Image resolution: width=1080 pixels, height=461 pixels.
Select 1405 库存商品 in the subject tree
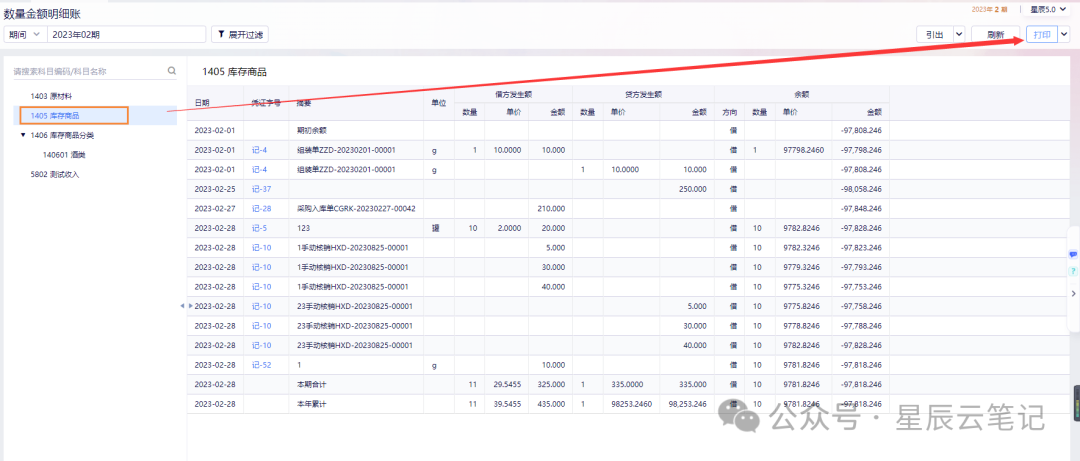[54, 115]
